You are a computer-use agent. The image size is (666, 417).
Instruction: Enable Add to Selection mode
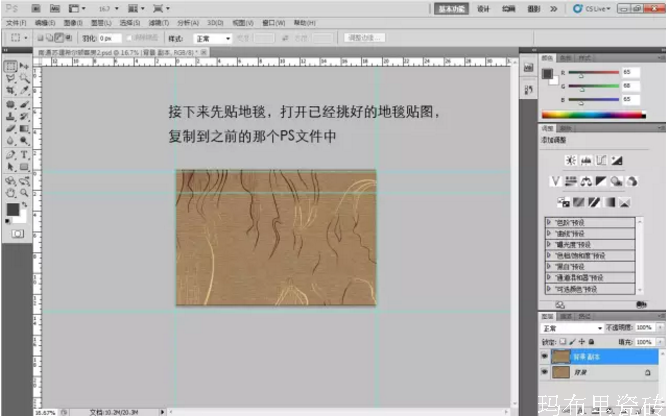[49, 38]
